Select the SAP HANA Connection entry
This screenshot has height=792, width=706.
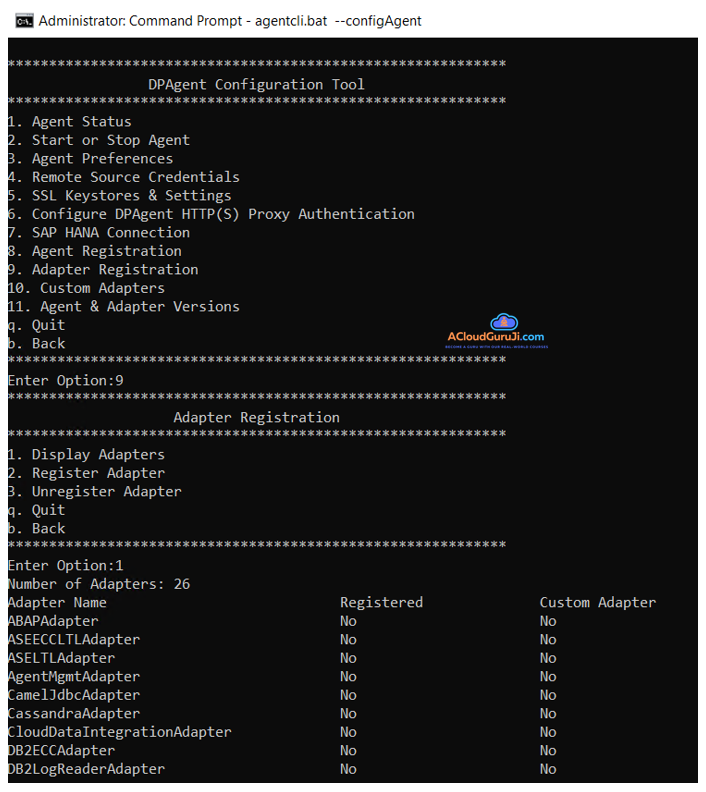point(98,232)
